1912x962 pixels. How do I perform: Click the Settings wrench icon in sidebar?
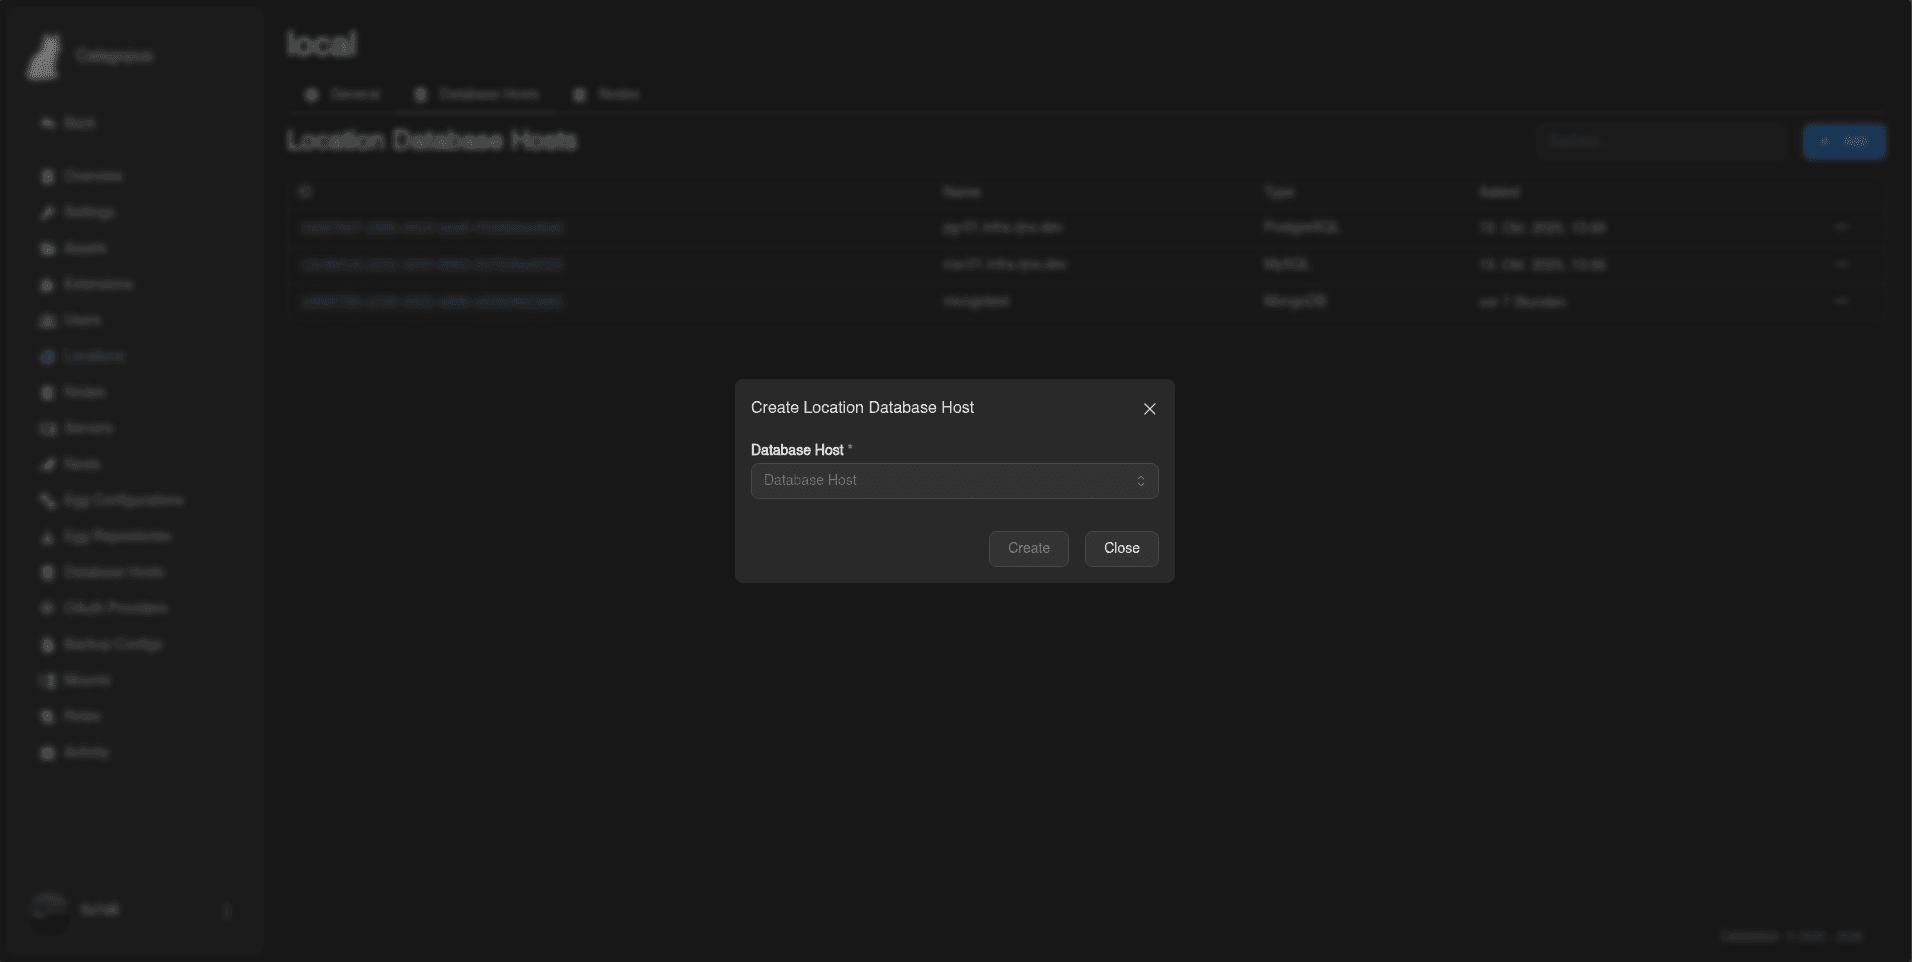47,213
